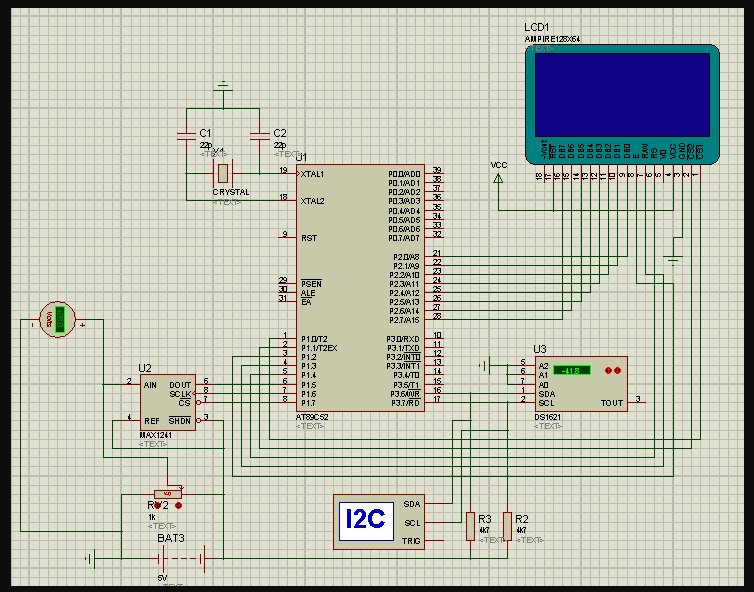Image resolution: width=754 pixels, height=592 pixels.
Task: Click the P3.0/RXD pin label
Action: coord(403,339)
